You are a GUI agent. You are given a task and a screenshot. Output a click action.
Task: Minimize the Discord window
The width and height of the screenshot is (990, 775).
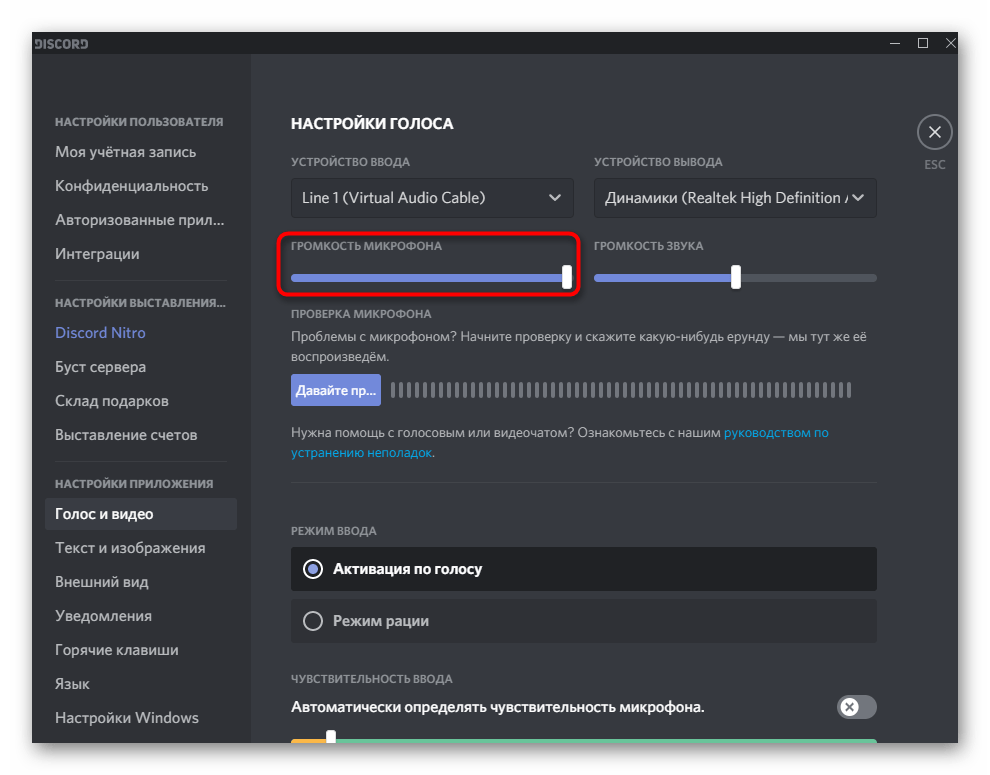(894, 43)
